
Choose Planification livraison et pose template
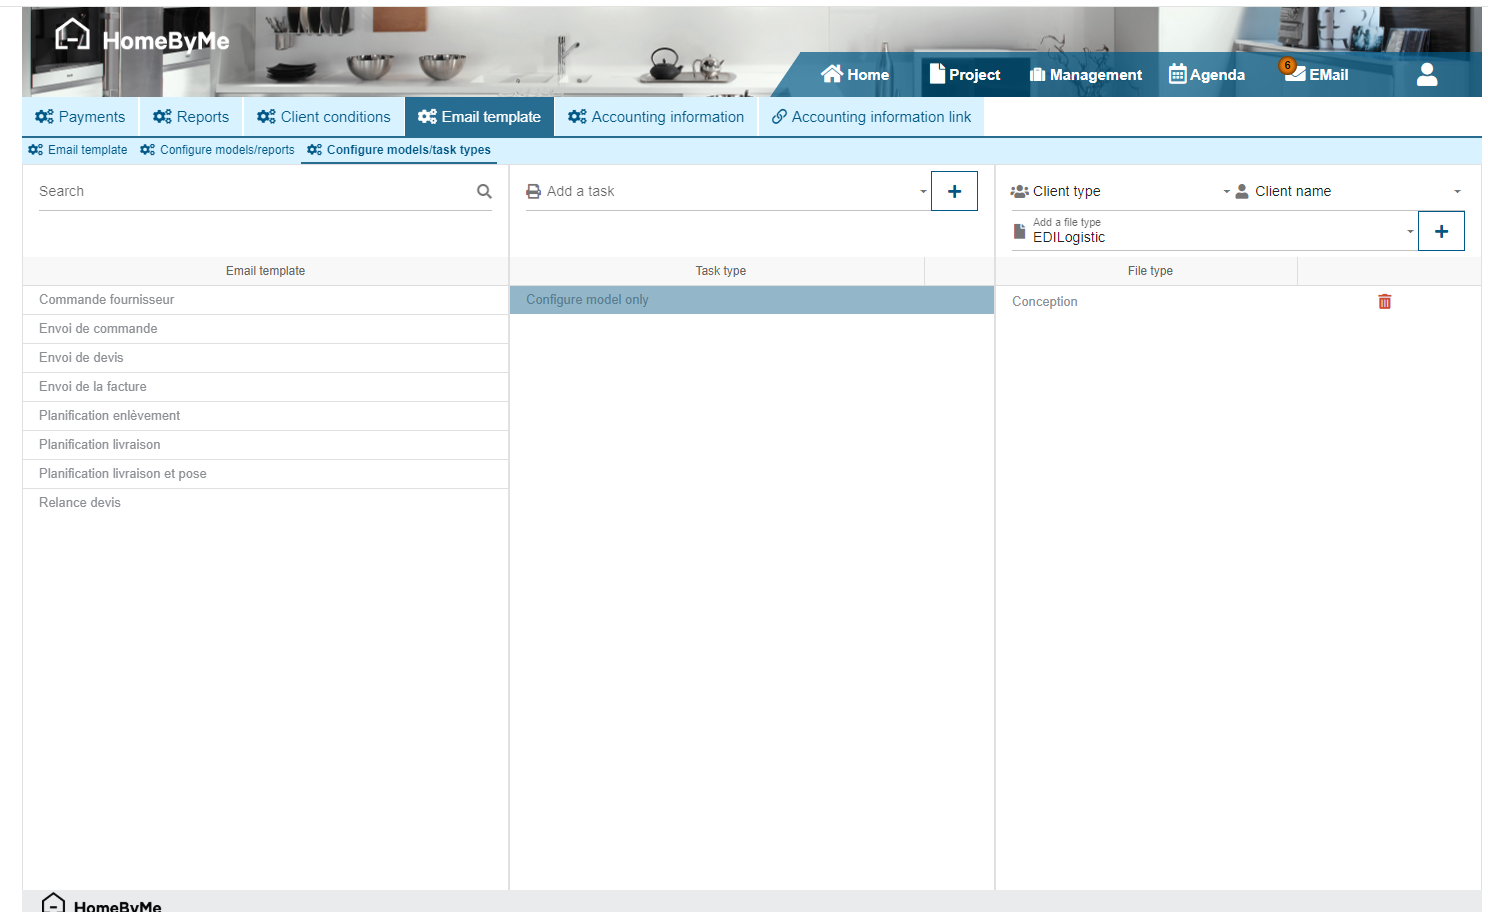coord(122,473)
